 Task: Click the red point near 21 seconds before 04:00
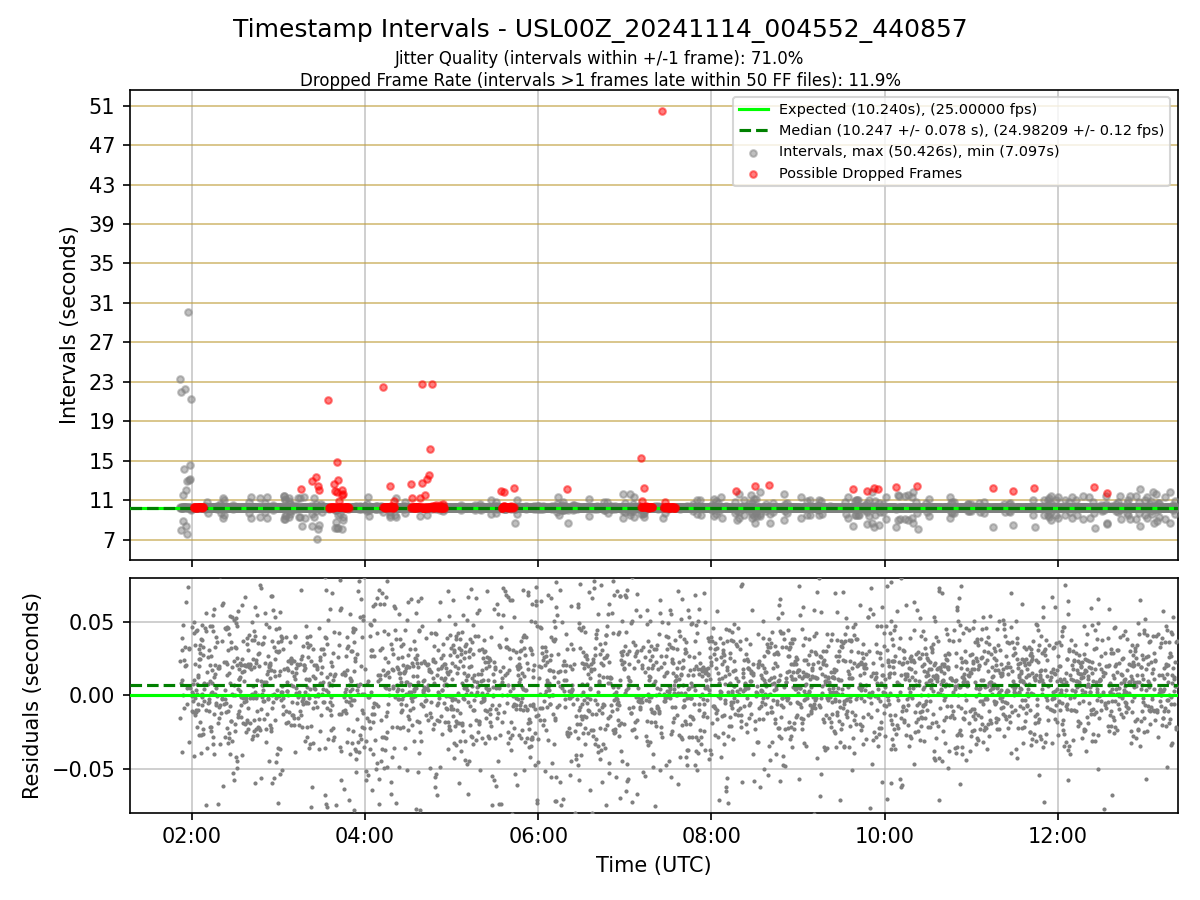click(328, 400)
